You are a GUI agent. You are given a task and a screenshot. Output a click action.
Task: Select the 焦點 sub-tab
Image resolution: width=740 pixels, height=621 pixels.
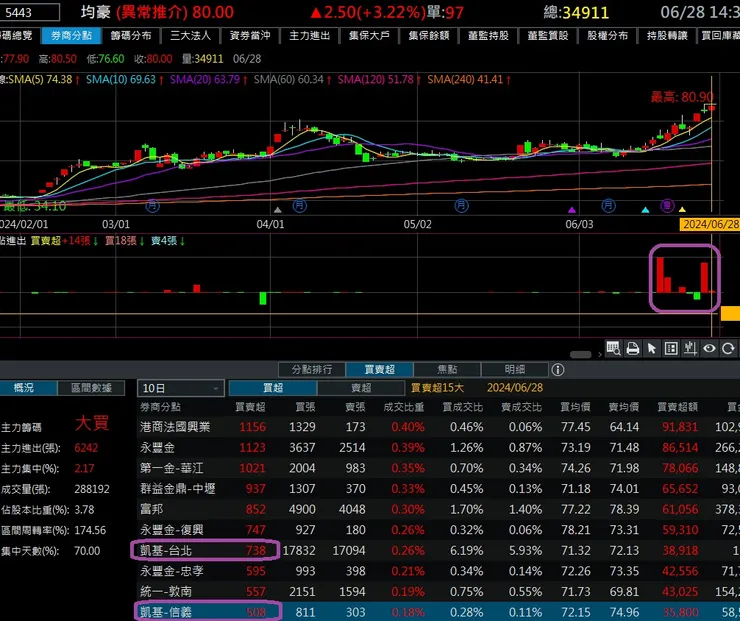[447, 369]
